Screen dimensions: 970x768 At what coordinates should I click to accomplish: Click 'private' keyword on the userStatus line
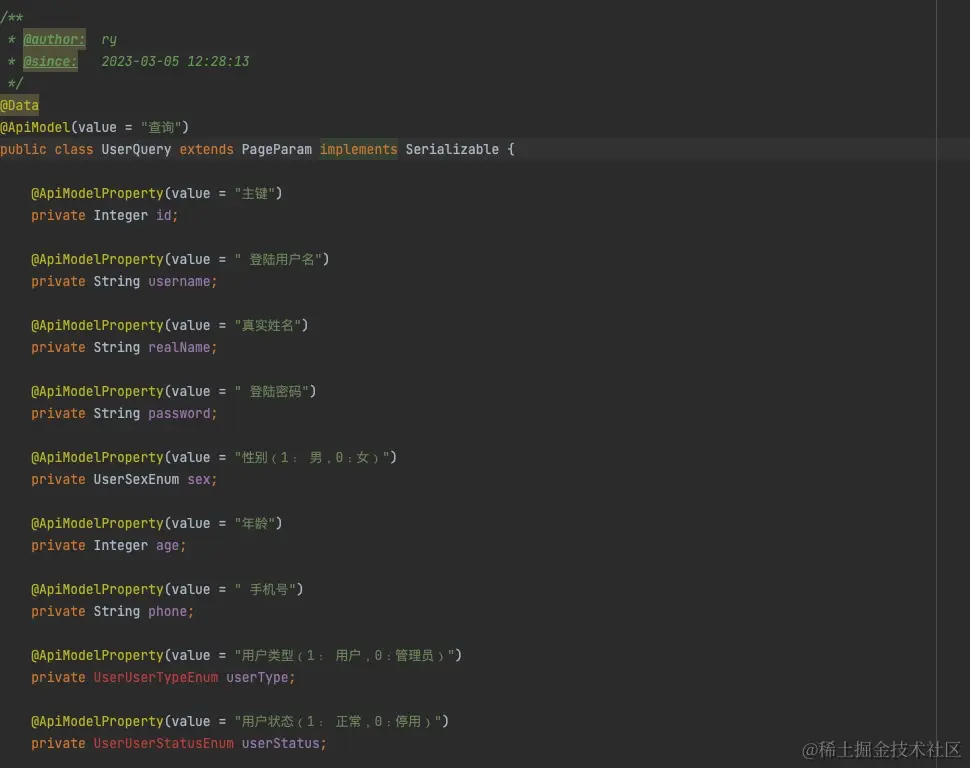[x=58, y=743]
